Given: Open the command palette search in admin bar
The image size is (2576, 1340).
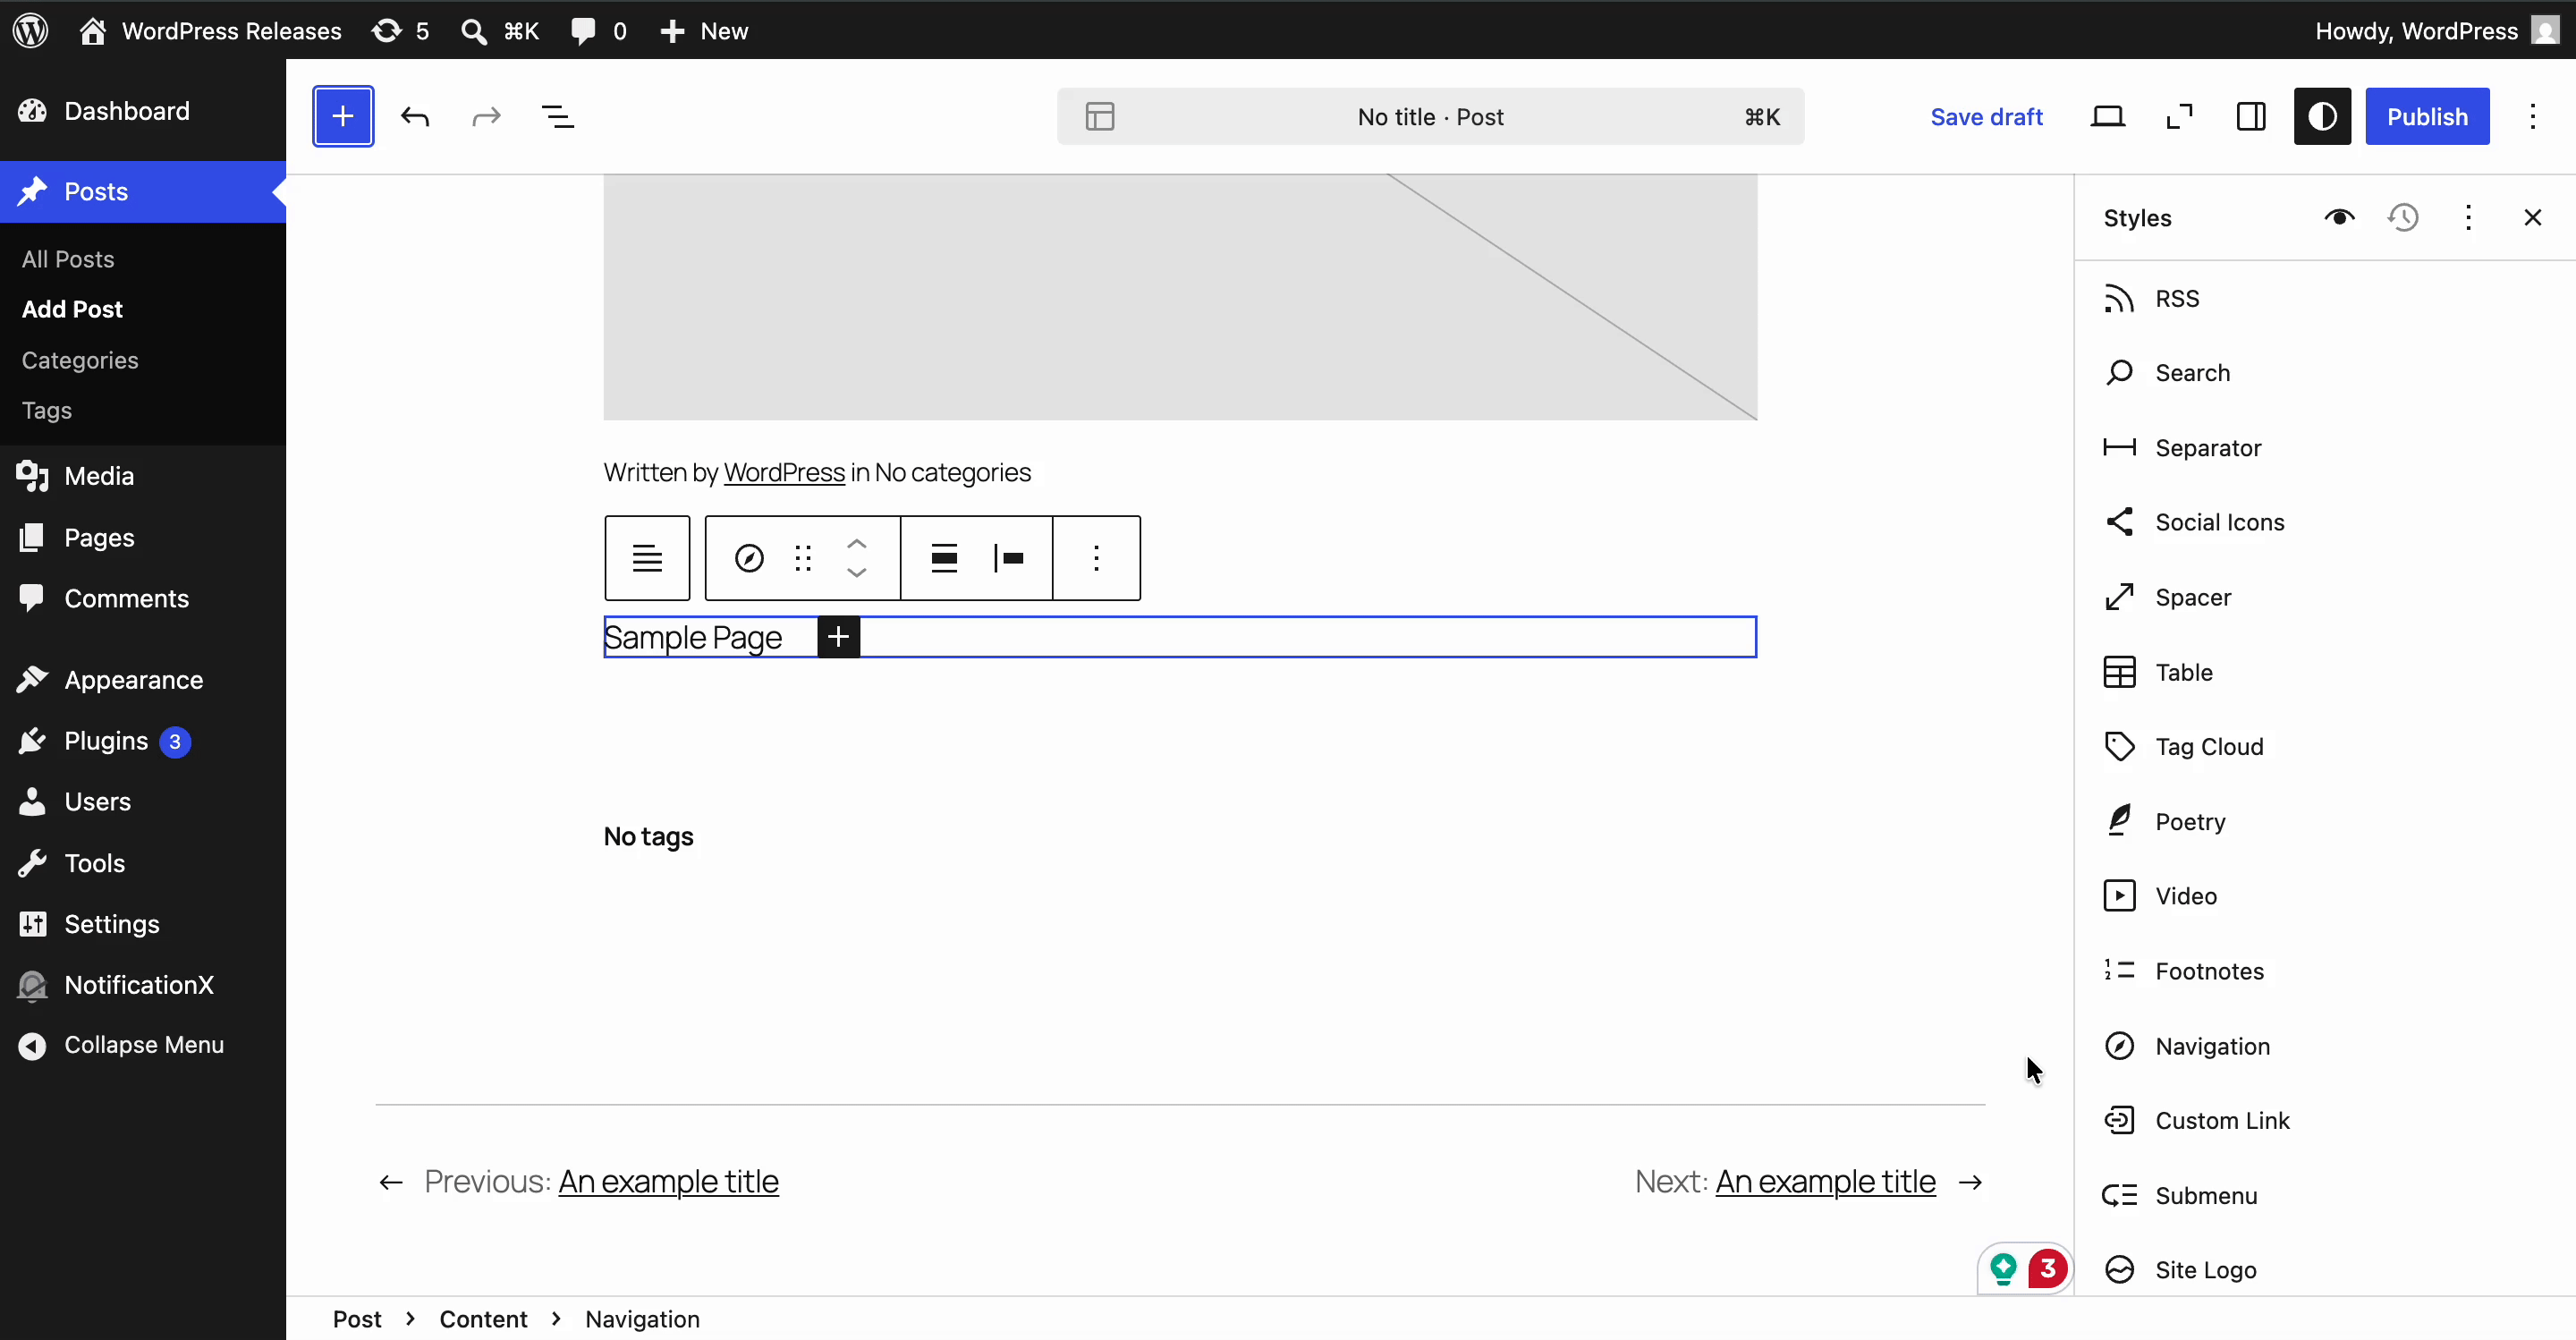Looking at the screenshot, I should 499,31.
